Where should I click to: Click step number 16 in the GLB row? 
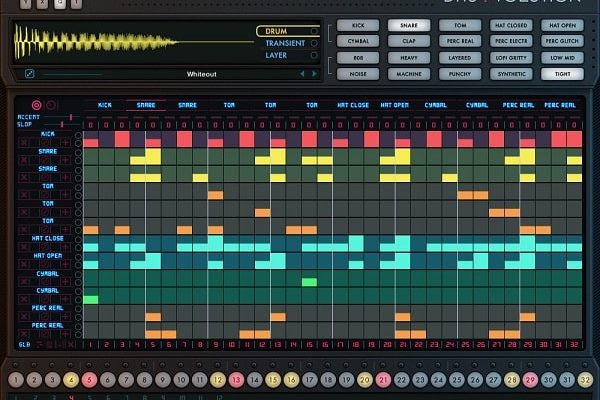pyautogui.click(x=325, y=345)
